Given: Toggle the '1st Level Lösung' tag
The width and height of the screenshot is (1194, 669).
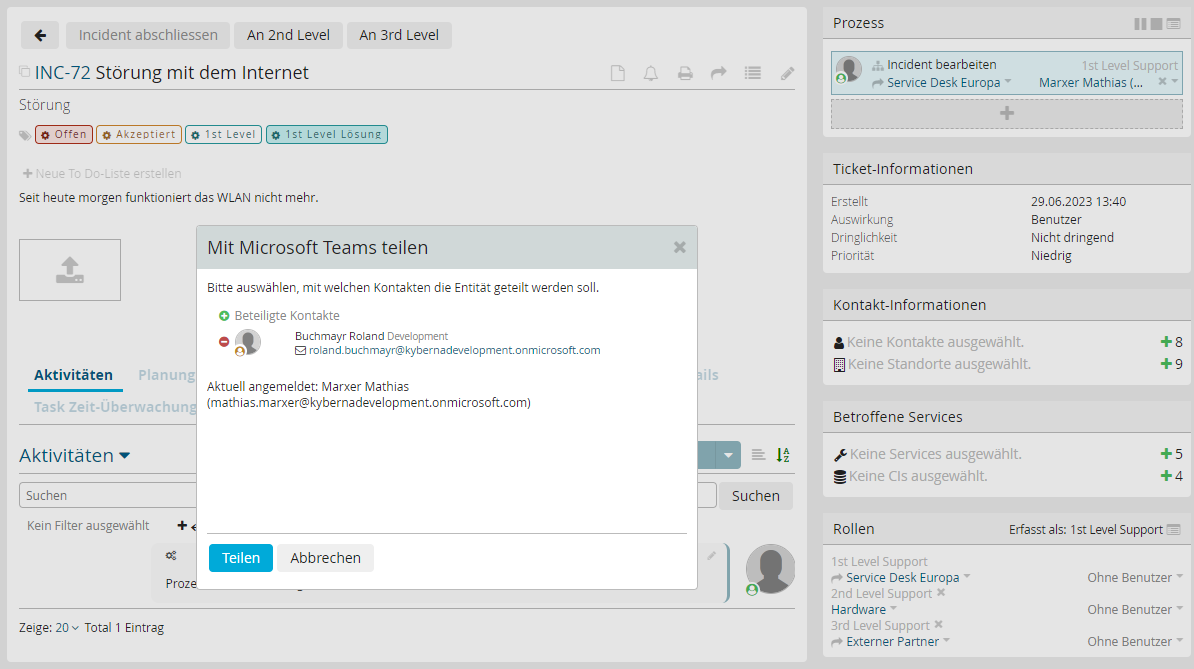Looking at the screenshot, I should tap(326, 134).
